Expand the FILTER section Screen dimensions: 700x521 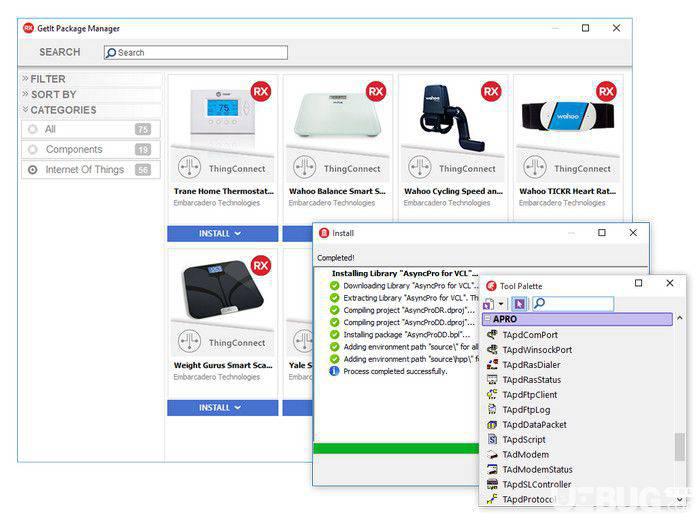point(25,79)
